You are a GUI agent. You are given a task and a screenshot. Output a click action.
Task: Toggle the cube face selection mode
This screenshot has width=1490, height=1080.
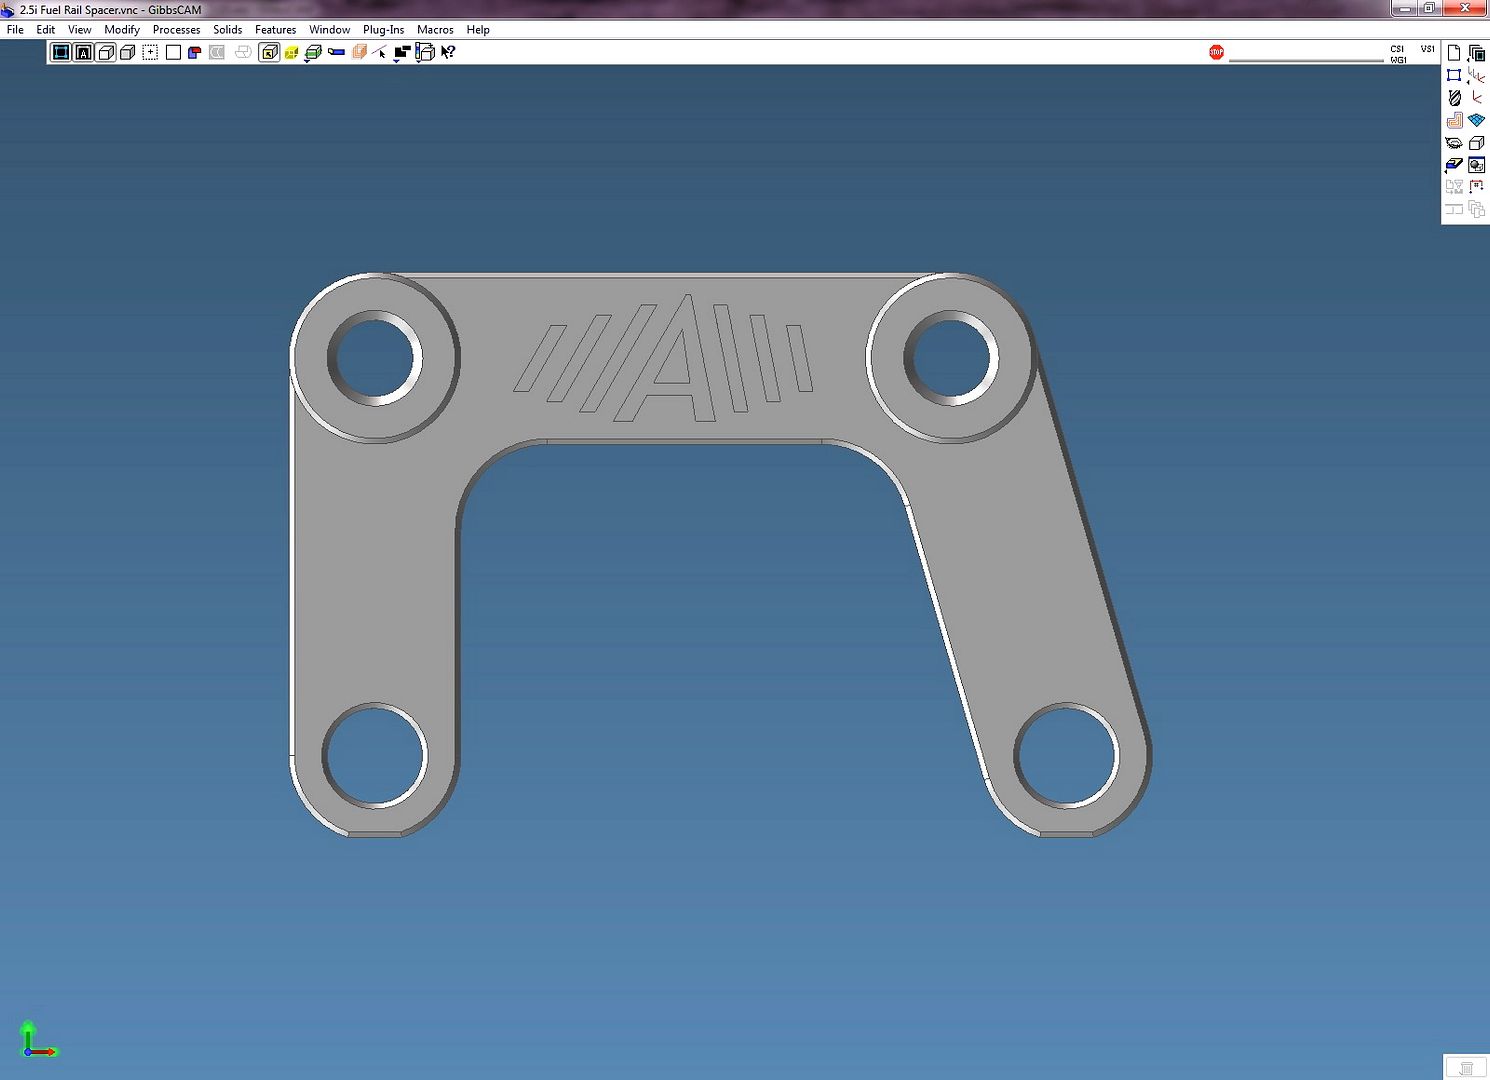click(269, 52)
